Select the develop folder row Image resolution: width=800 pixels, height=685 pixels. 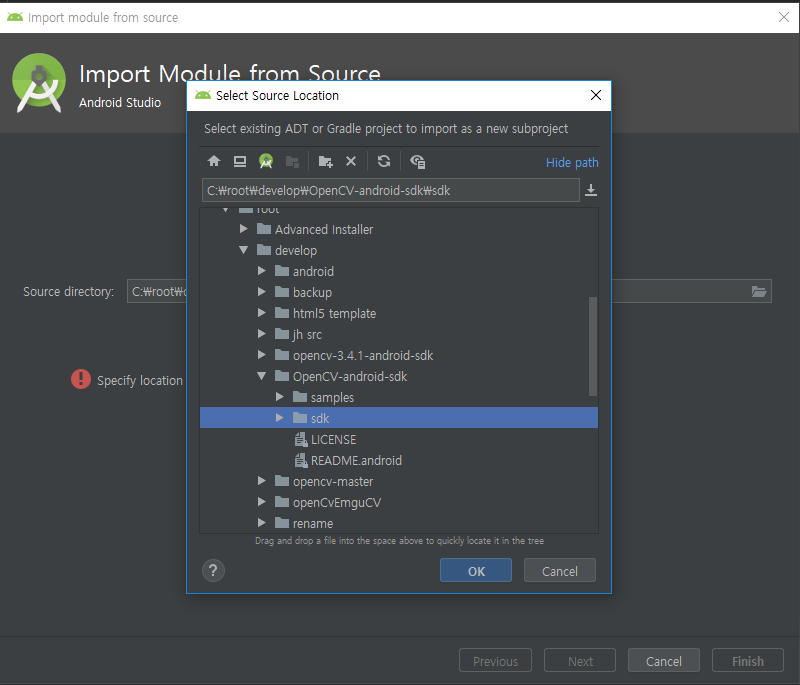pyautogui.click(x=398, y=250)
